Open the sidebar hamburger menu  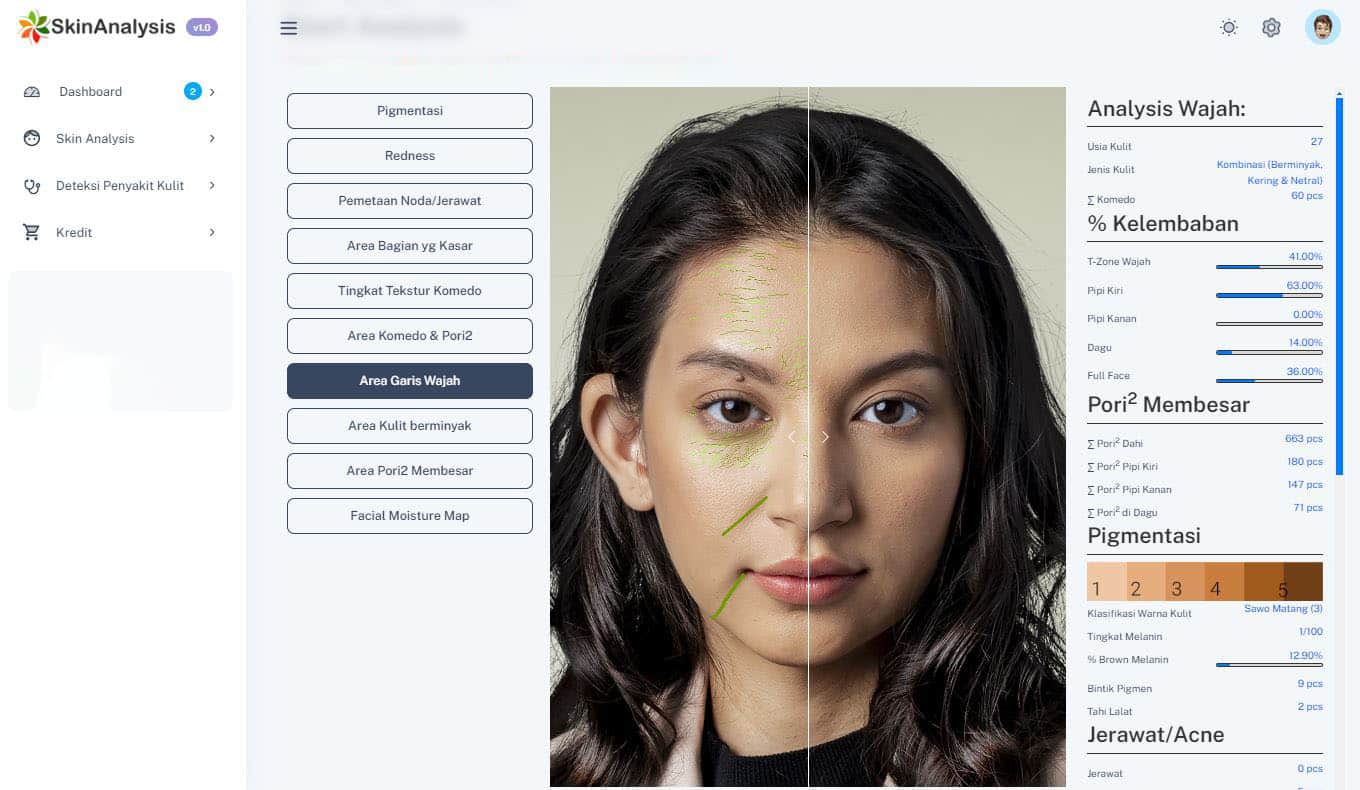(289, 27)
